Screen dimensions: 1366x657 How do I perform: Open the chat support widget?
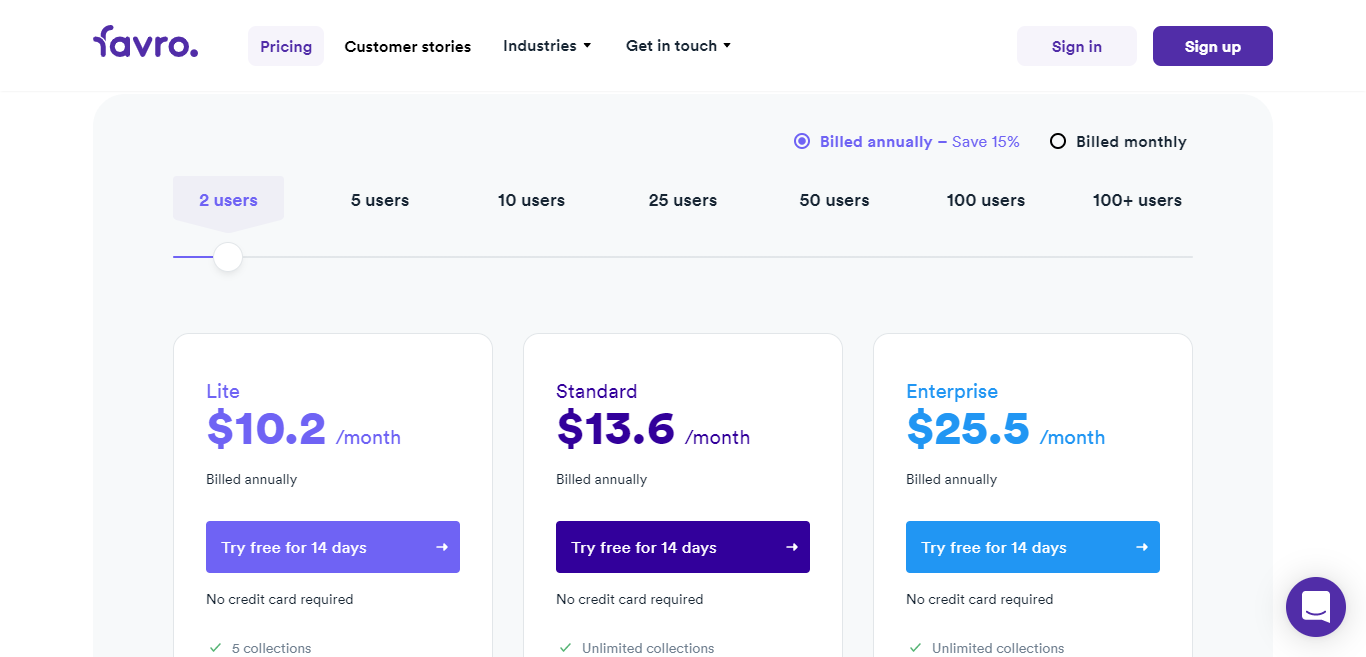point(1316,607)
